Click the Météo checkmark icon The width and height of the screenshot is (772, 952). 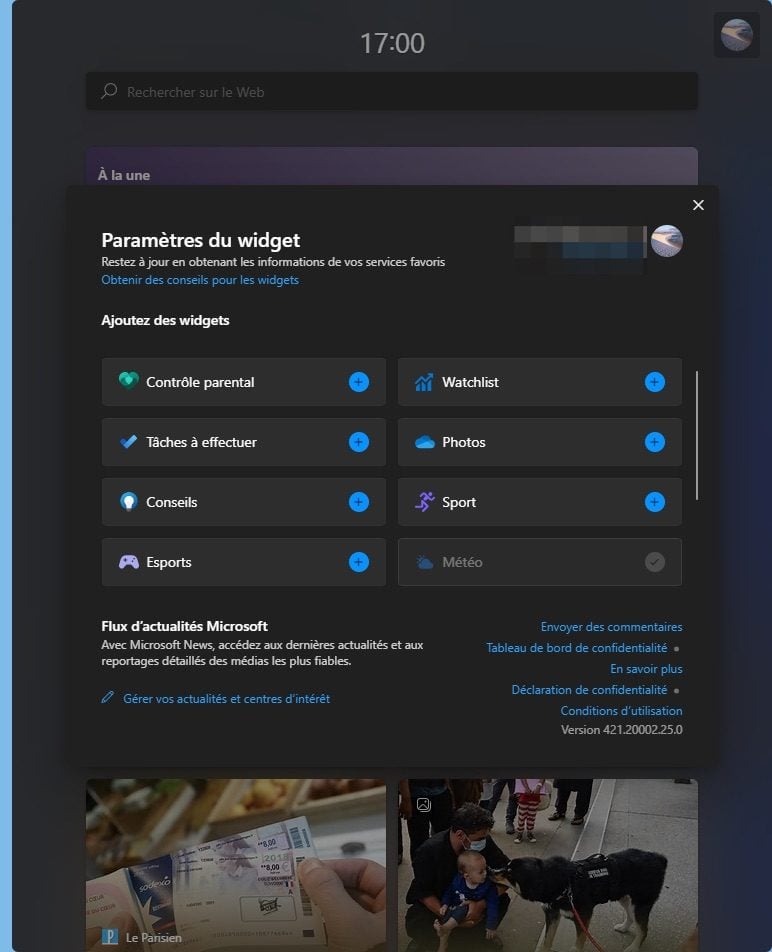tap(654, 562)
